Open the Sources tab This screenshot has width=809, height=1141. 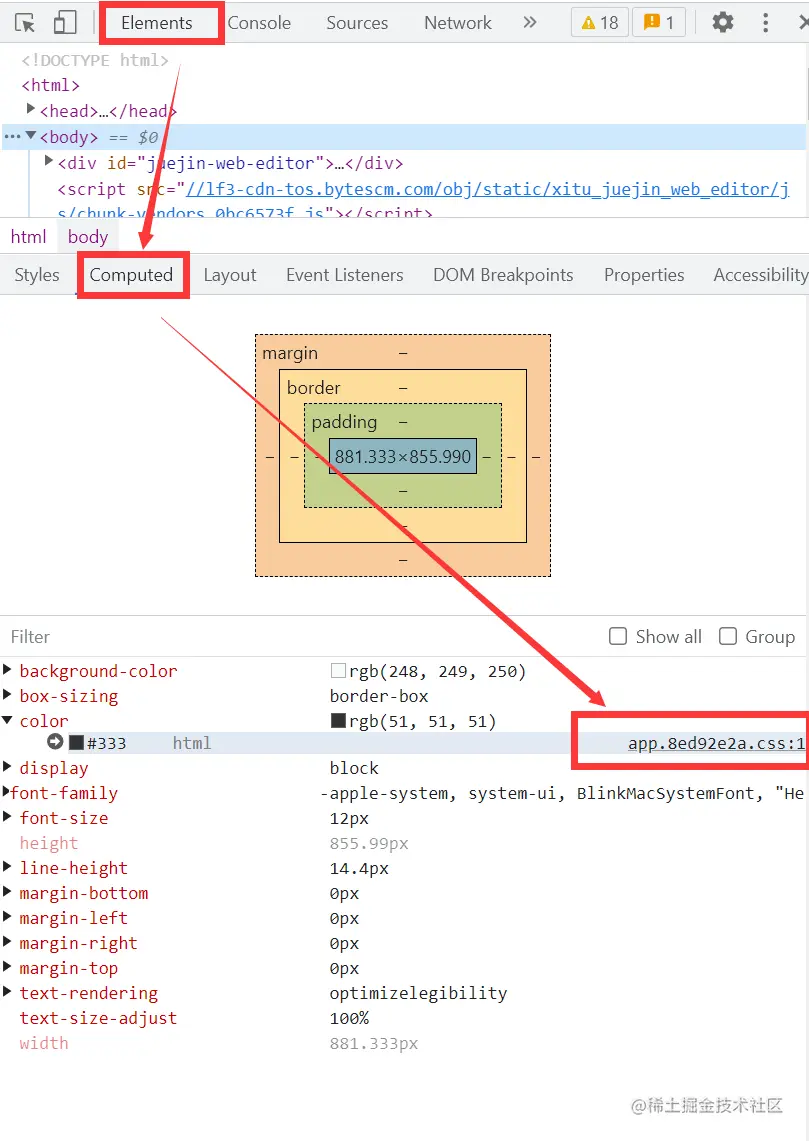357,23
